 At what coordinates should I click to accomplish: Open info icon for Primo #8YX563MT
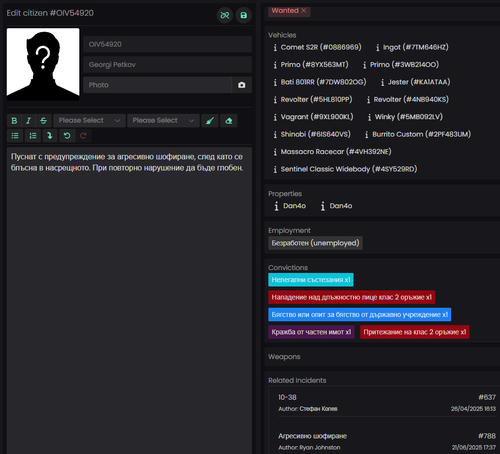275,65
